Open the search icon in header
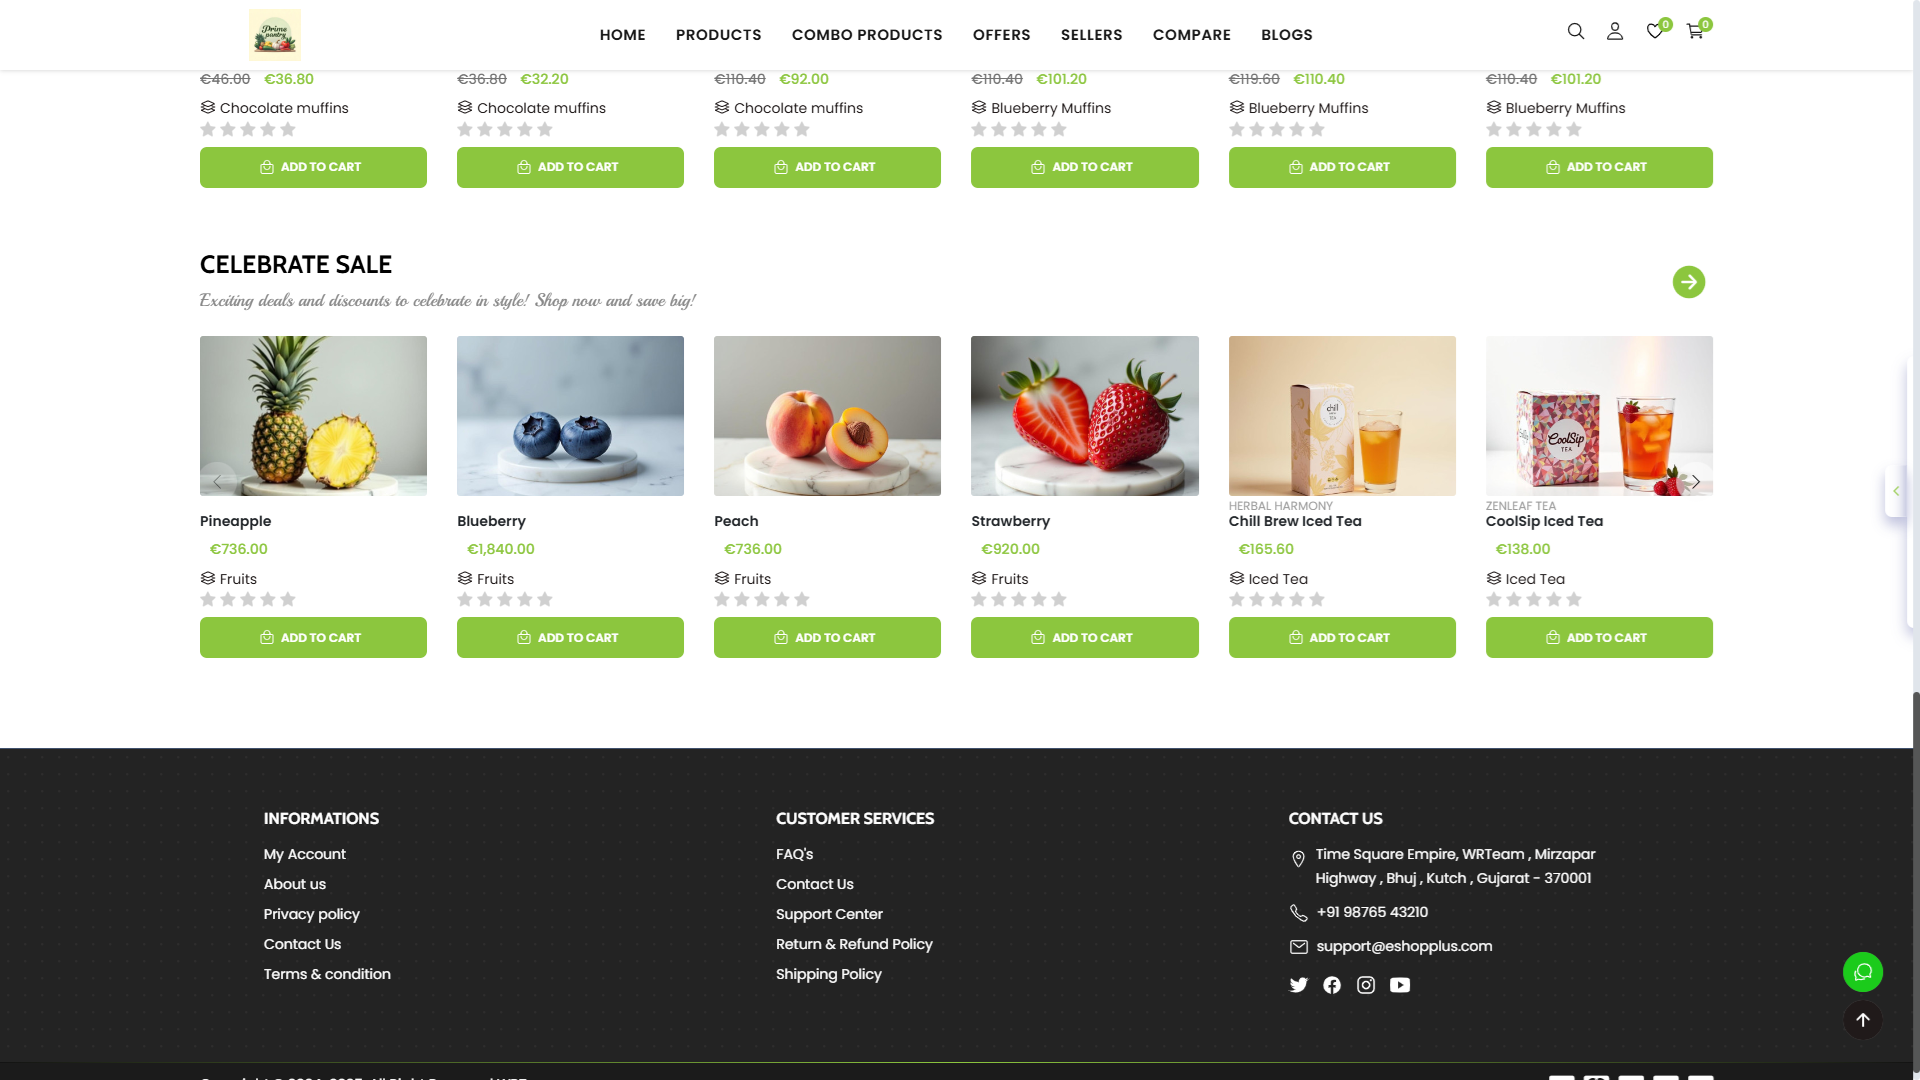 [x=1576, y=31]
